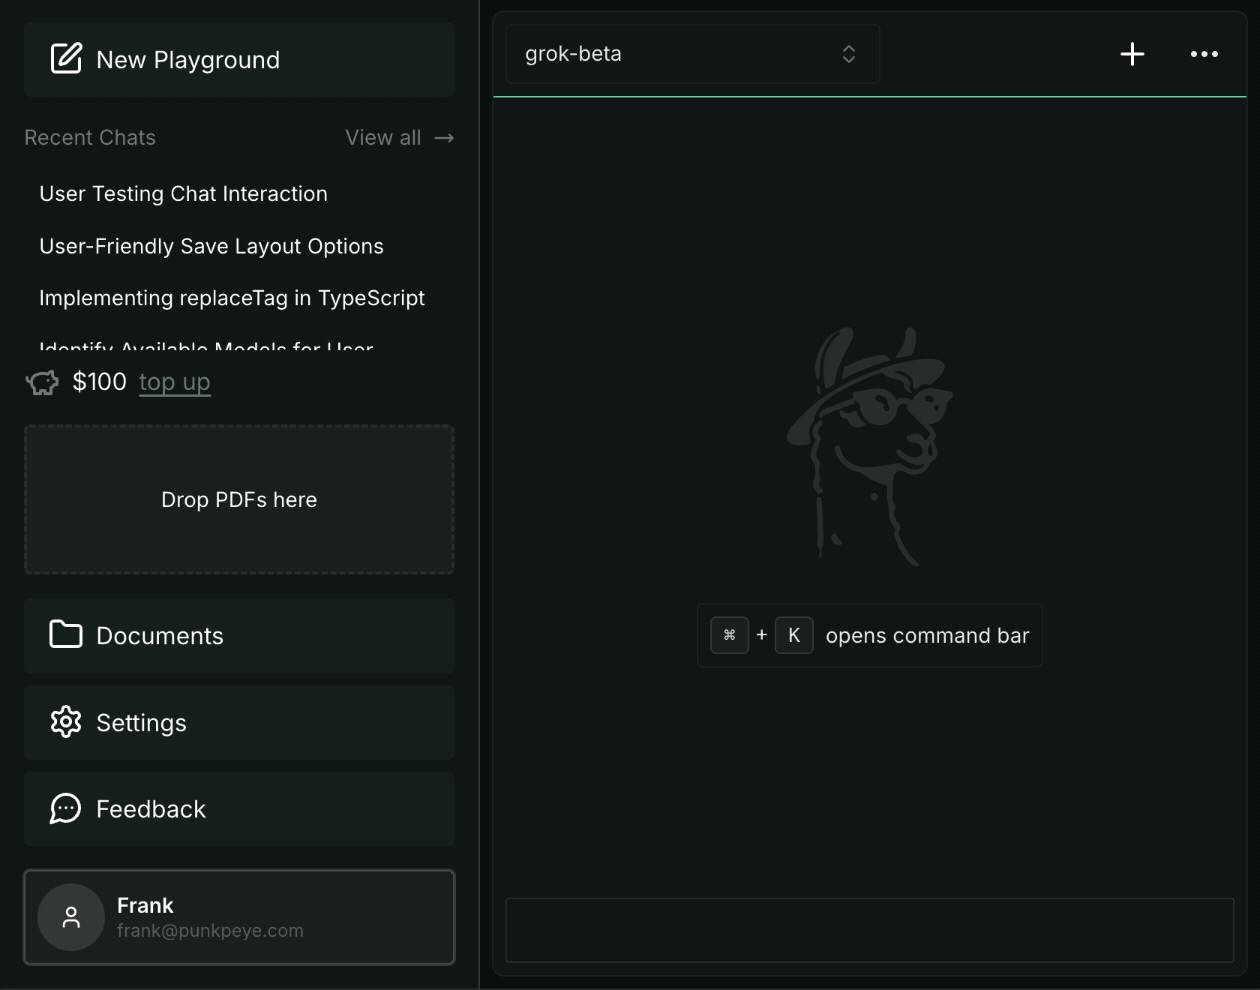Screen dimensions: 1260x990
Task: Open the three-dots more options menu
Action: point(1204,54)
